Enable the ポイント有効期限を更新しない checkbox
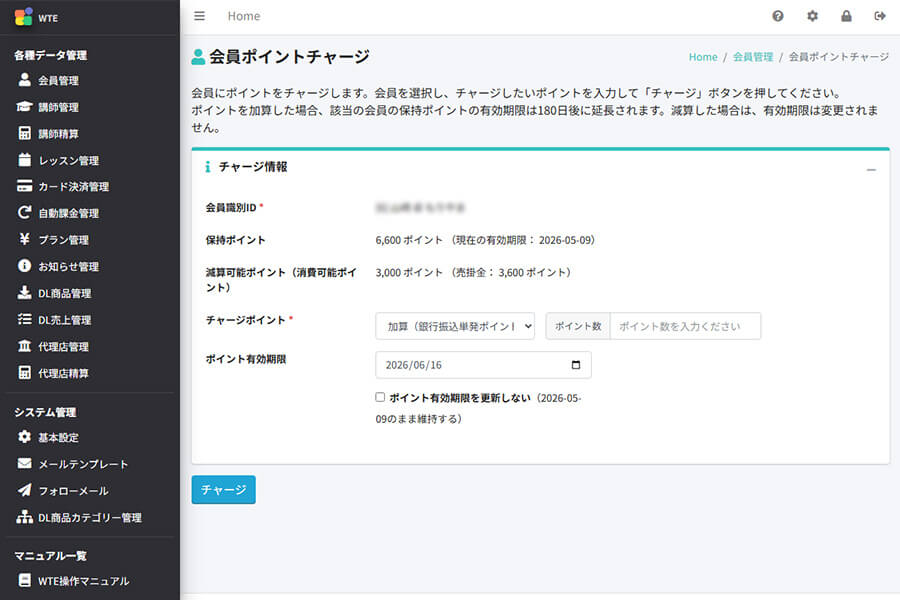Screen dimensions: 900x600 coord(380,397)
